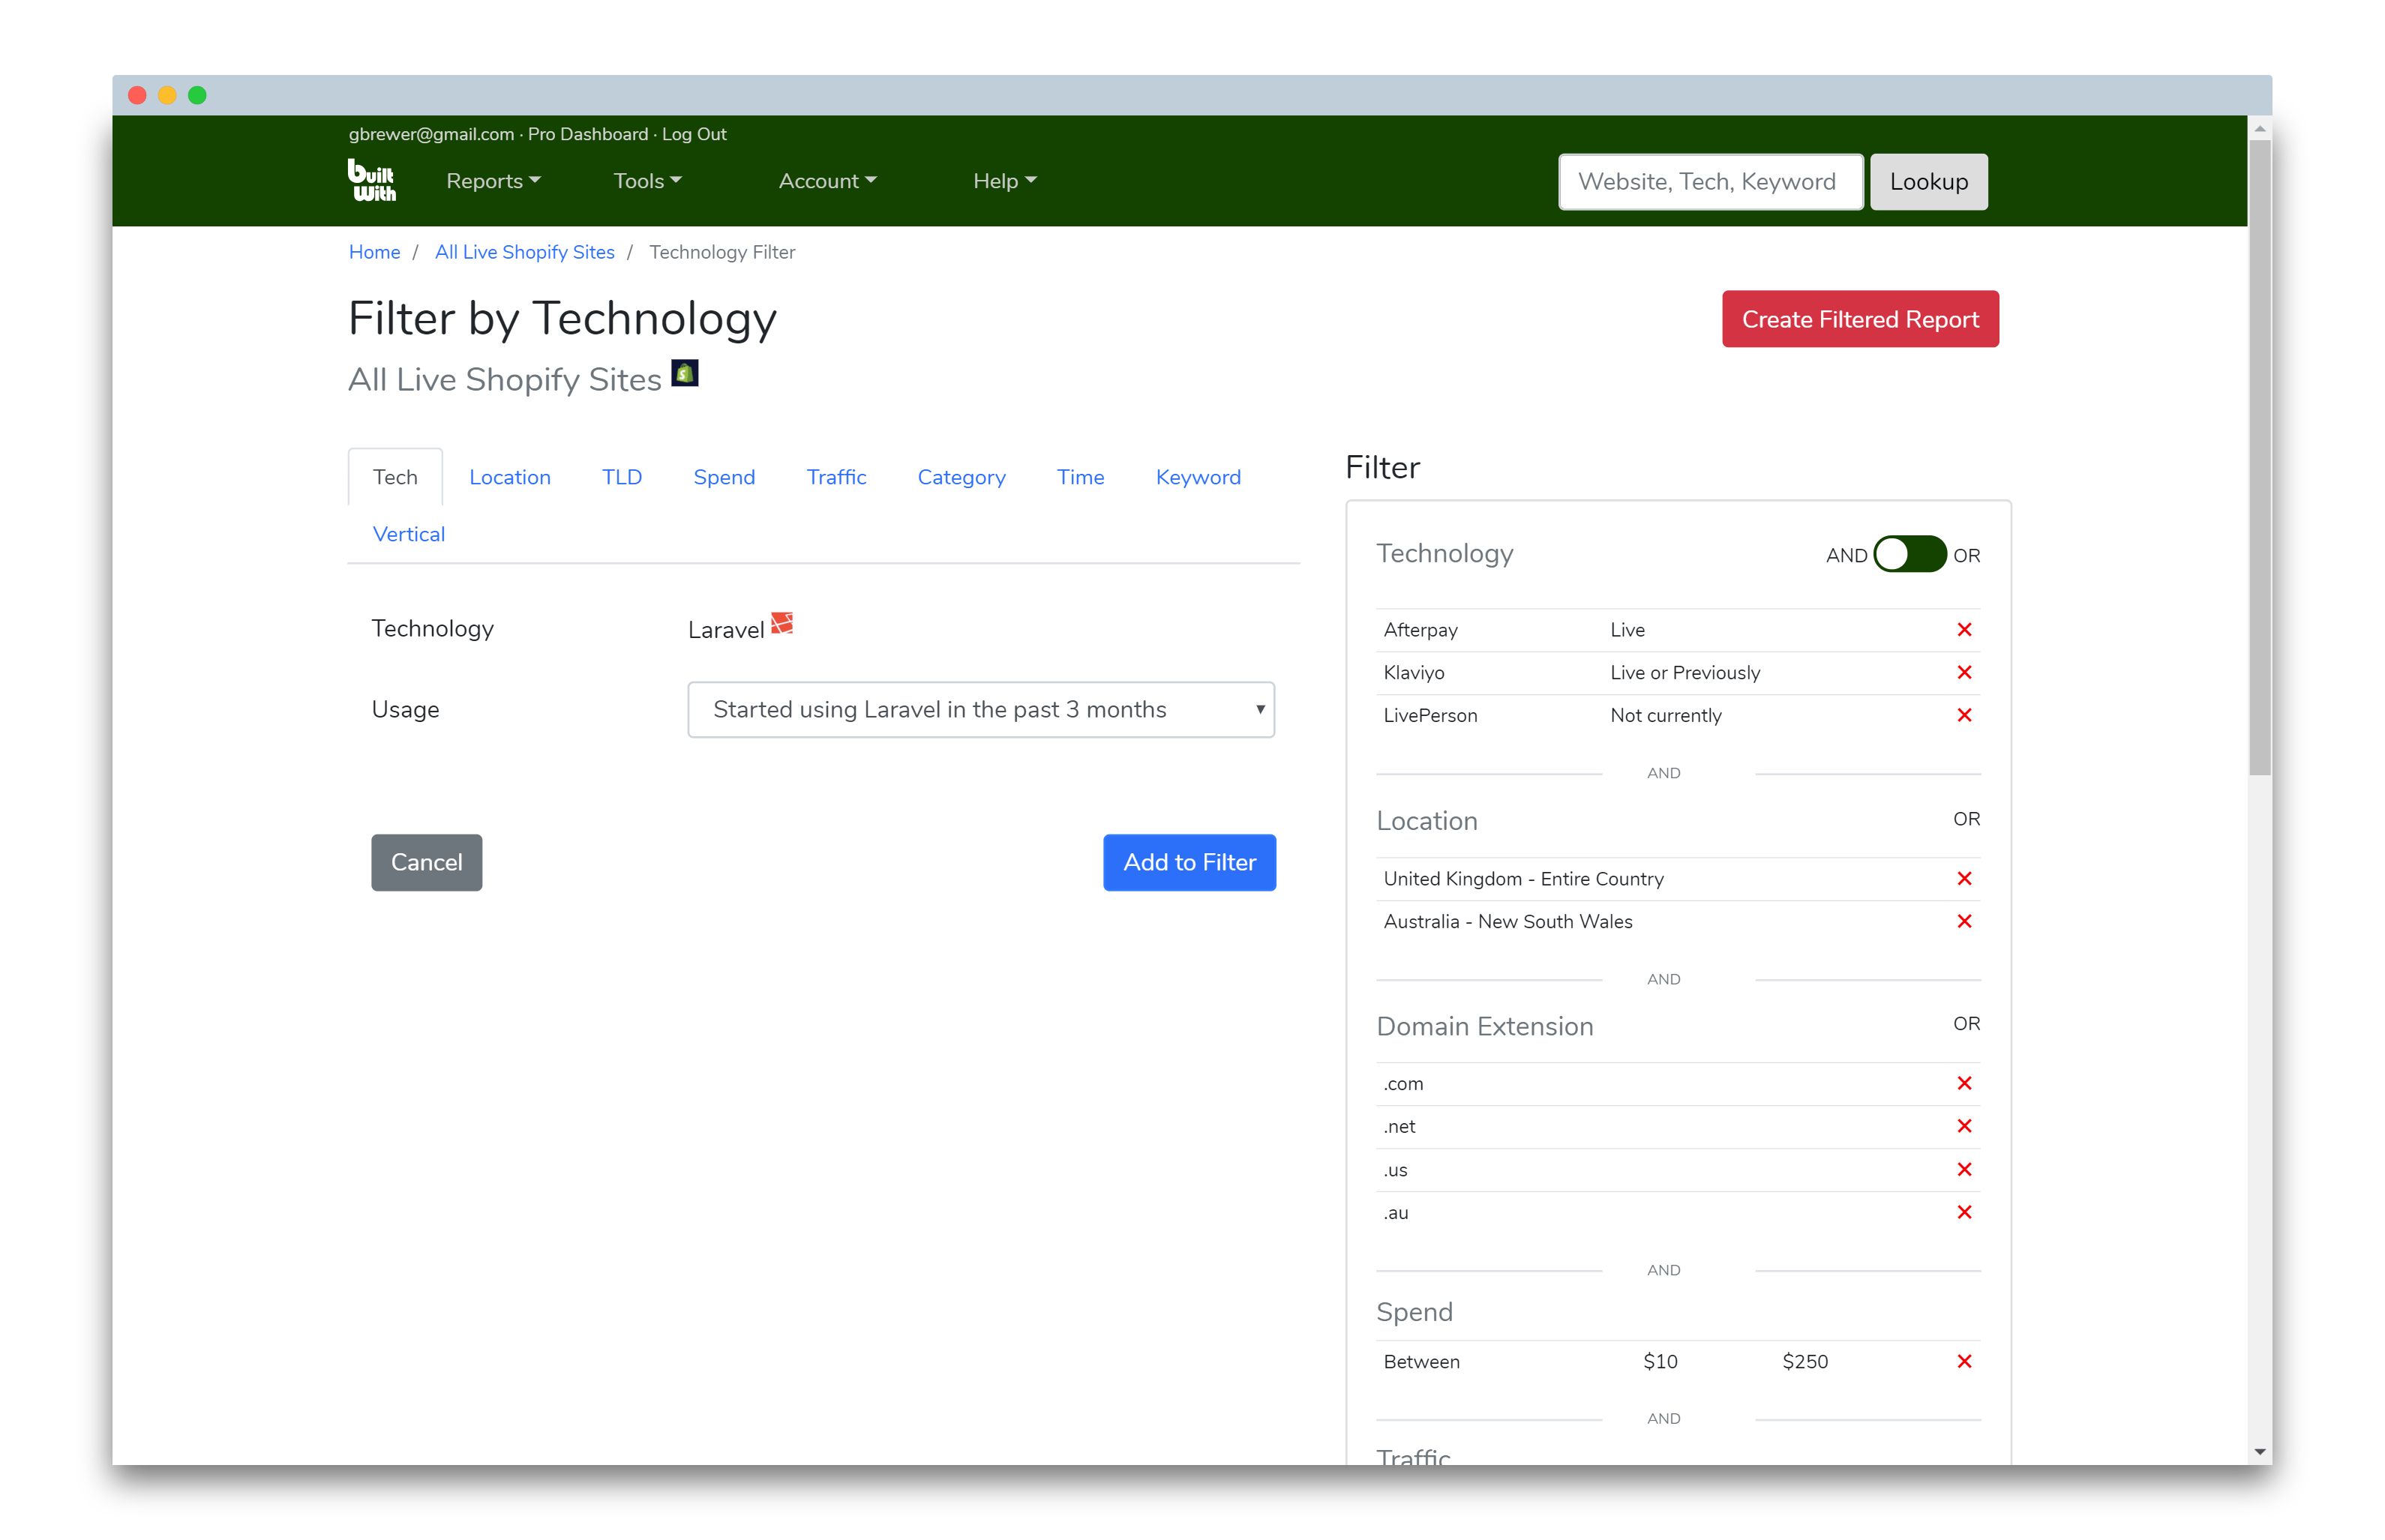Open the Reports dropdown menu
Screen dimensions: 2385x1540
tap(490, 181)
